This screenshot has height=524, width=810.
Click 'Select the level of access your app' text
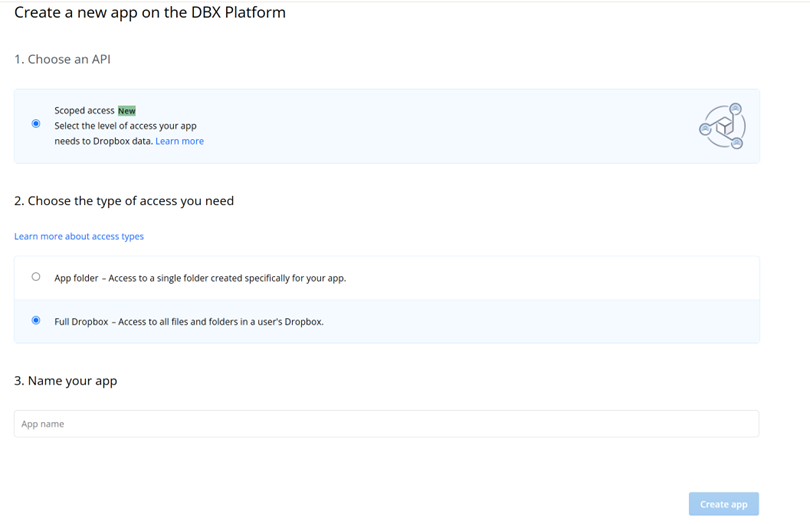click(126, 126)
